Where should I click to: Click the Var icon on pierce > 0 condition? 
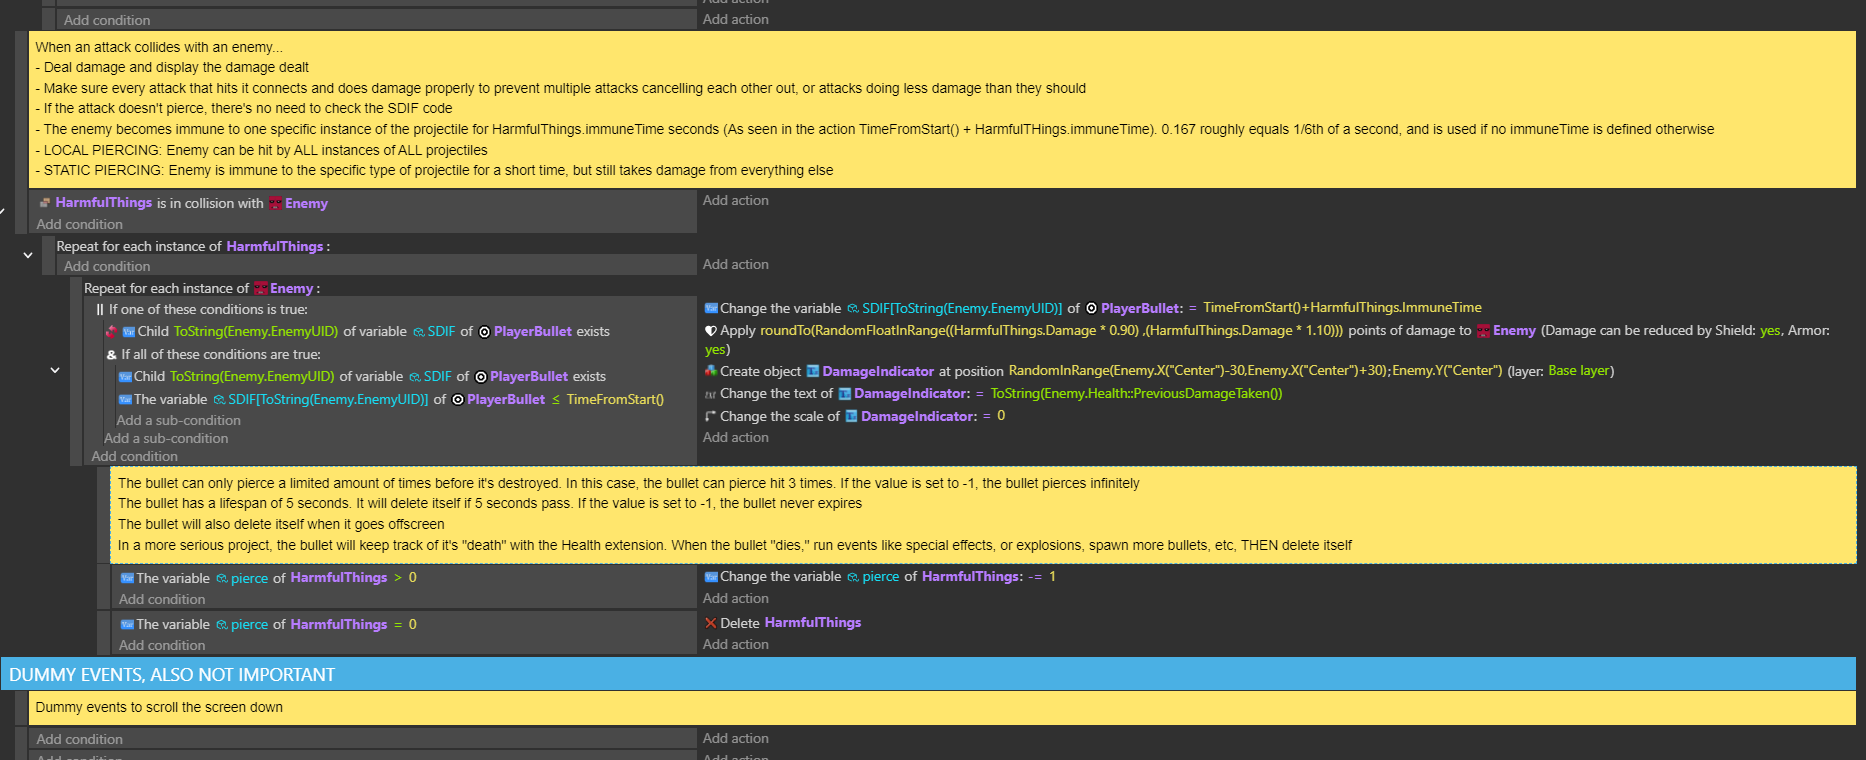coord(127,578)
